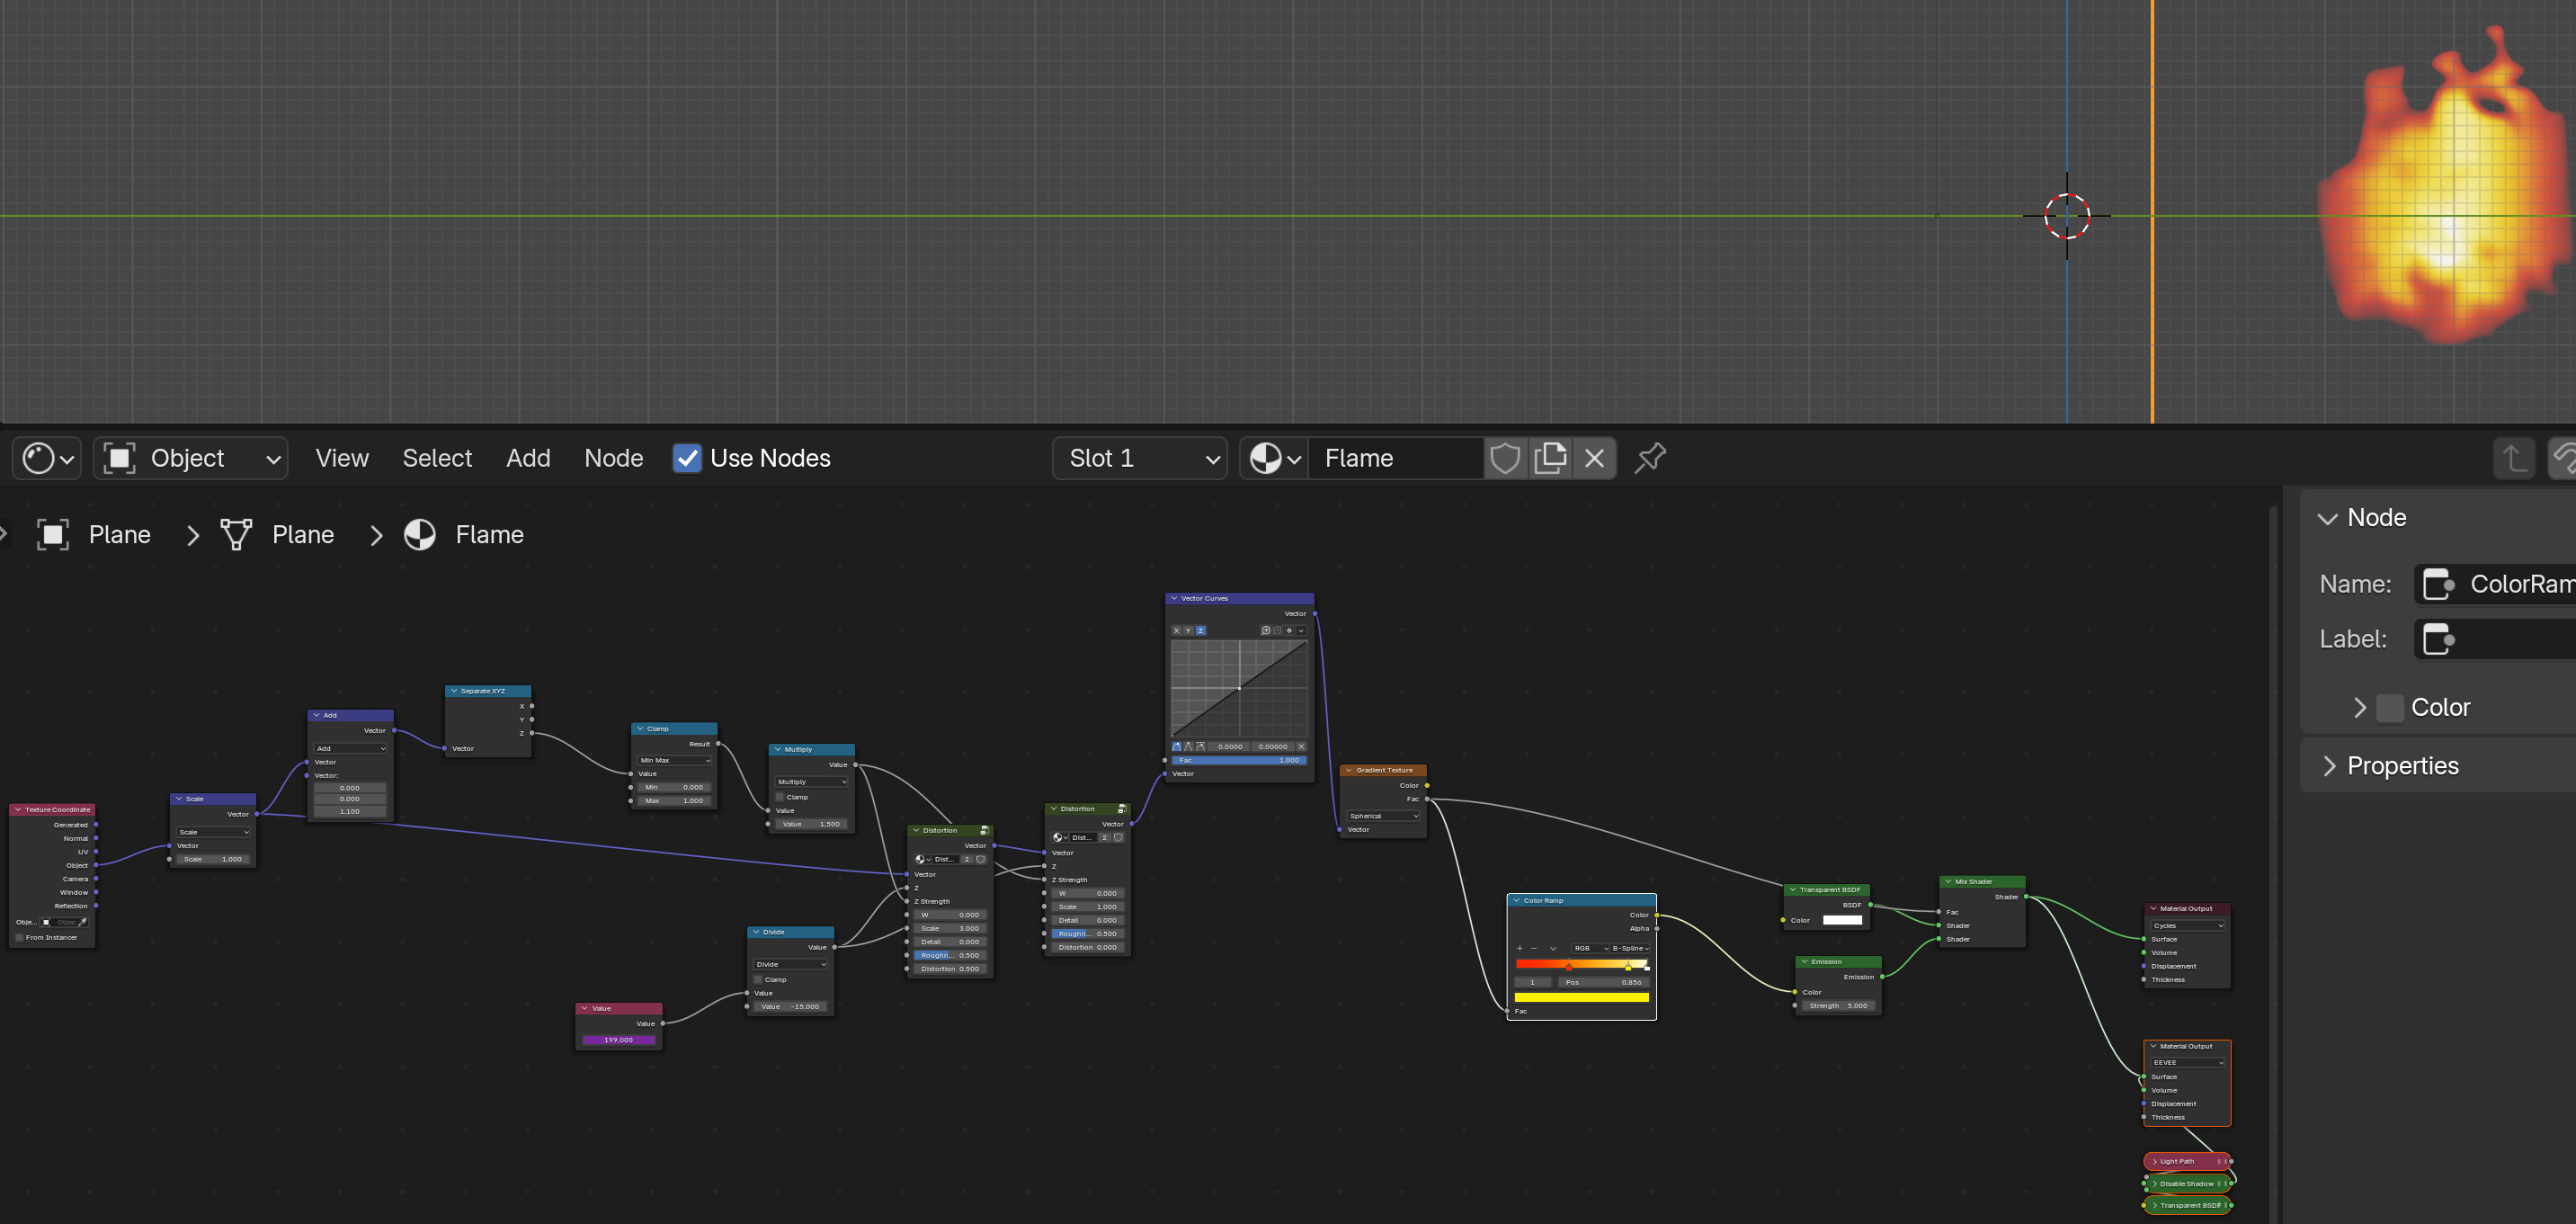Click the yellow Color Ramp stop swatch

coord(1581,997)
